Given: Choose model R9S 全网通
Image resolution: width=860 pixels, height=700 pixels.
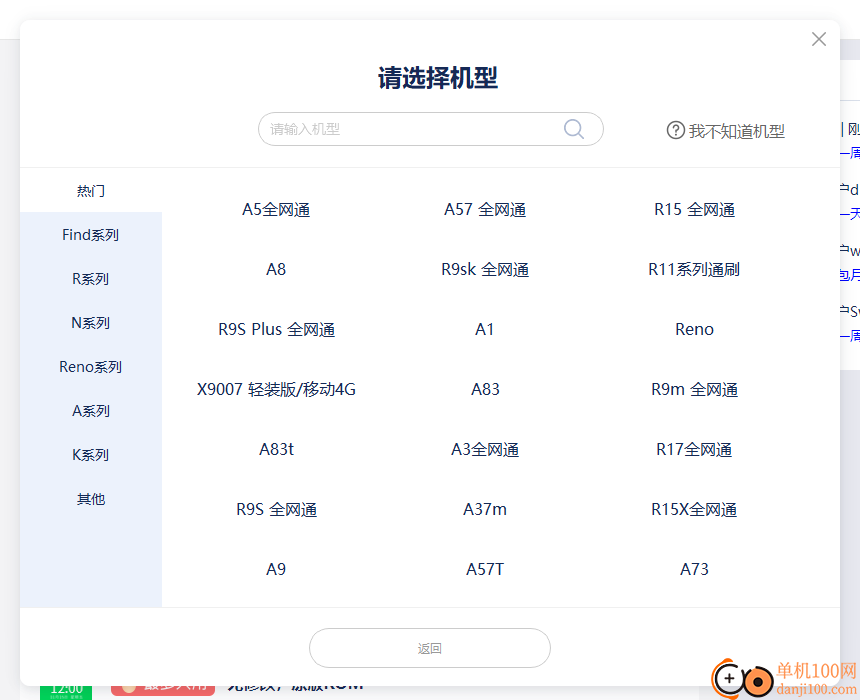Looking at the screenshot, I should (x=276, y=509).
